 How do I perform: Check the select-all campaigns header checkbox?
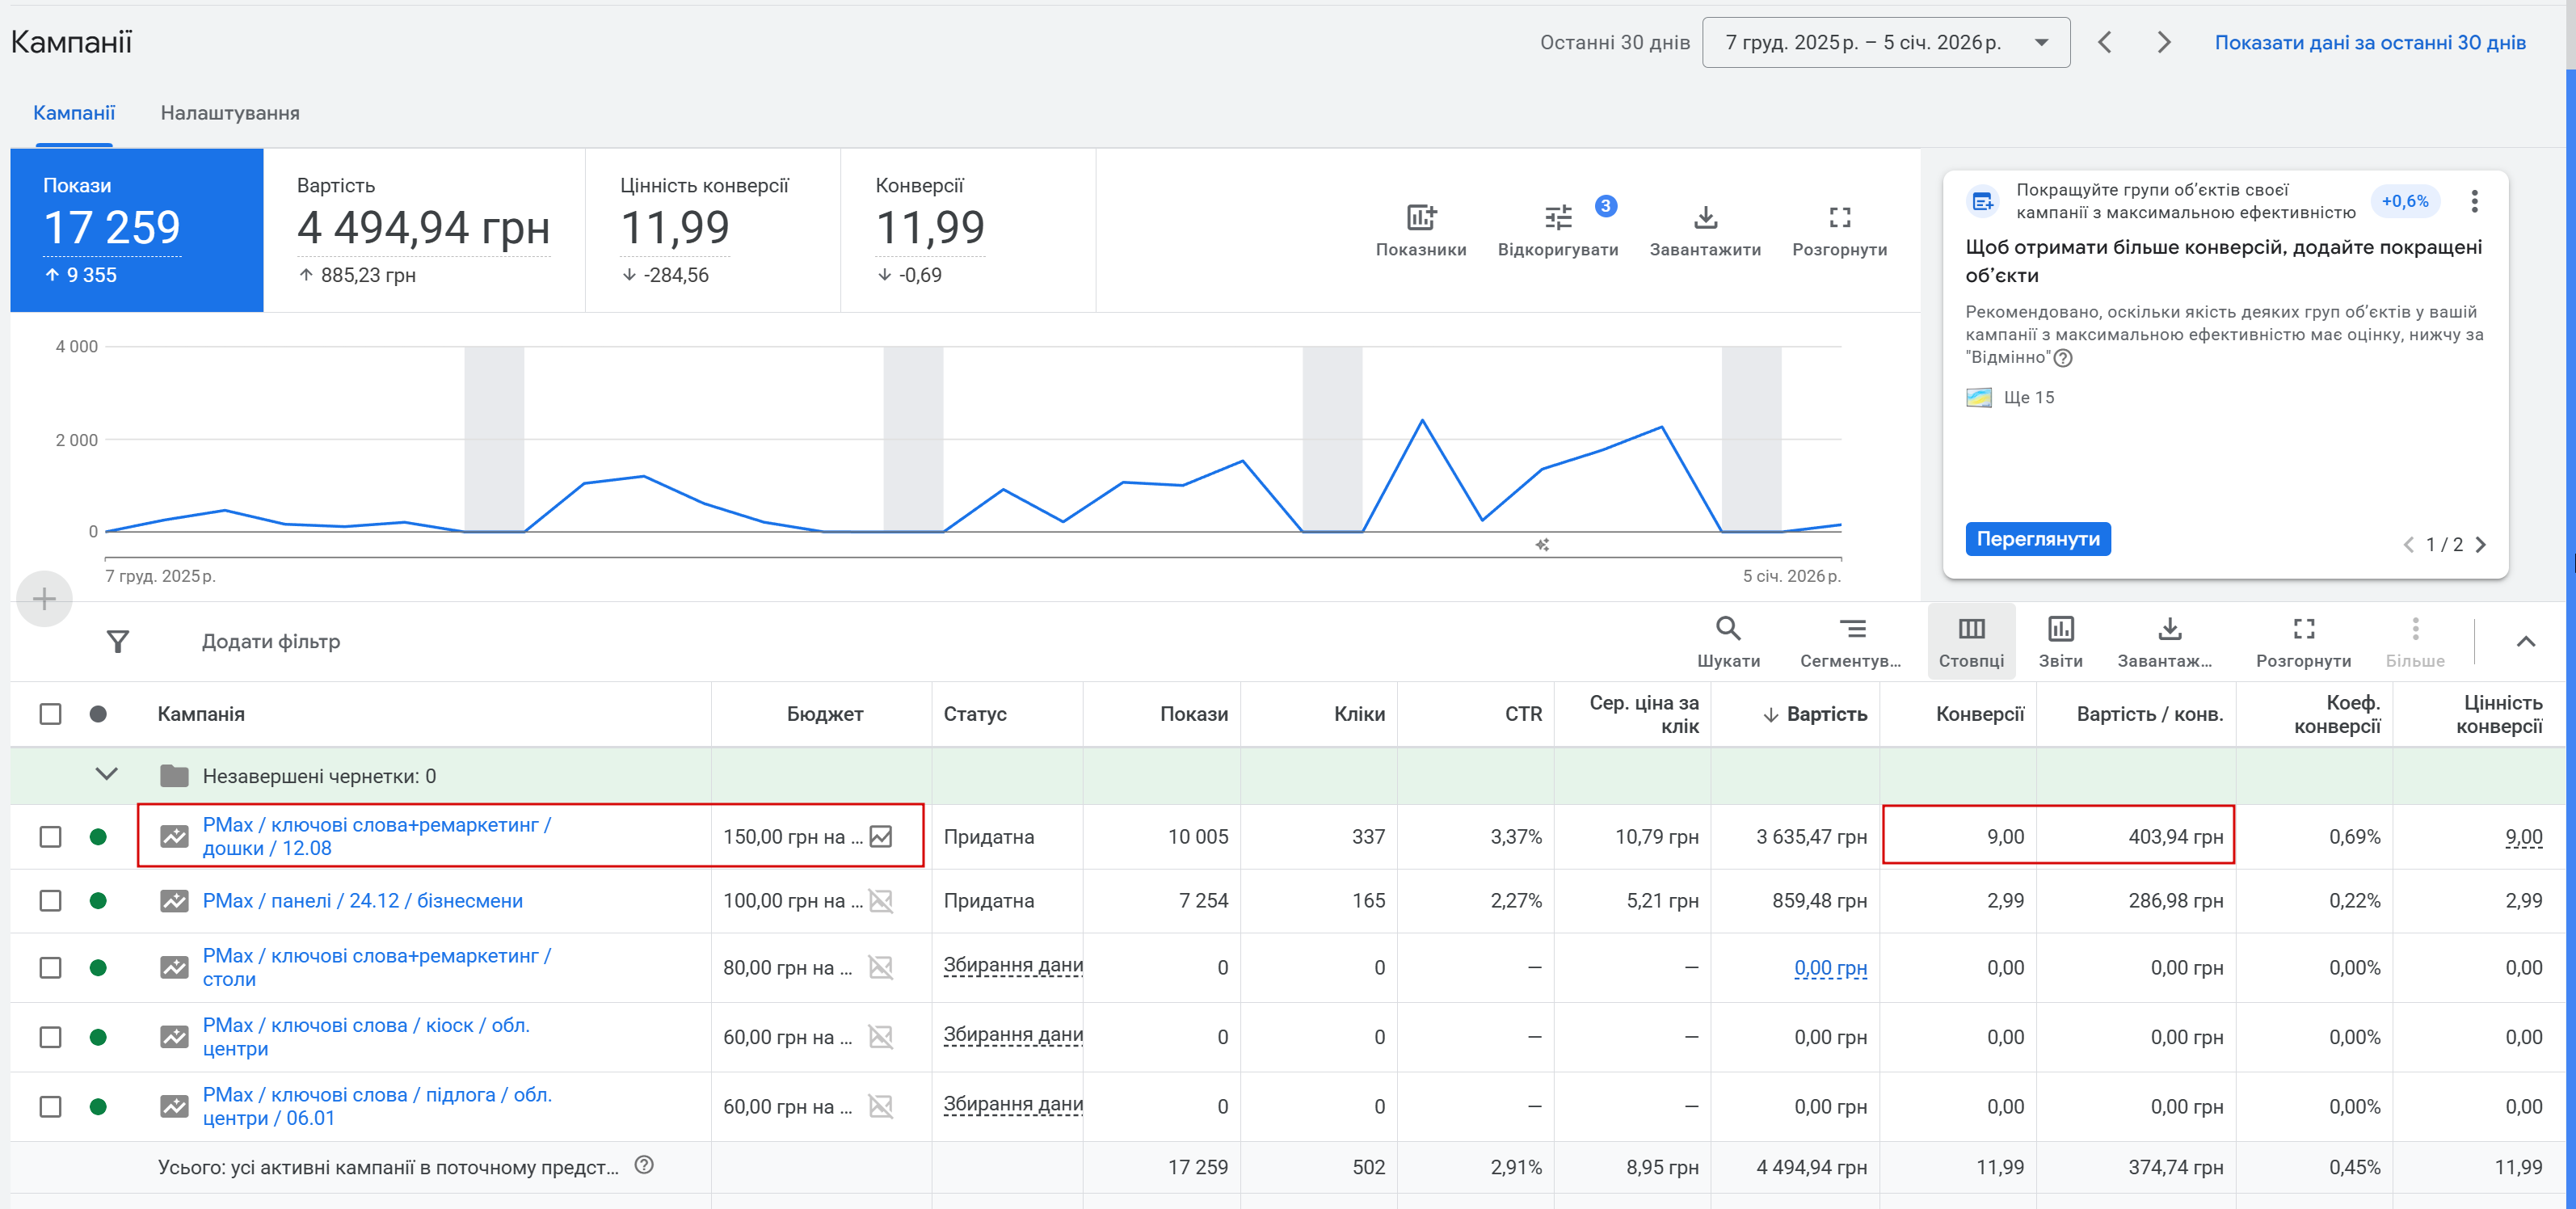pos(50,714)
